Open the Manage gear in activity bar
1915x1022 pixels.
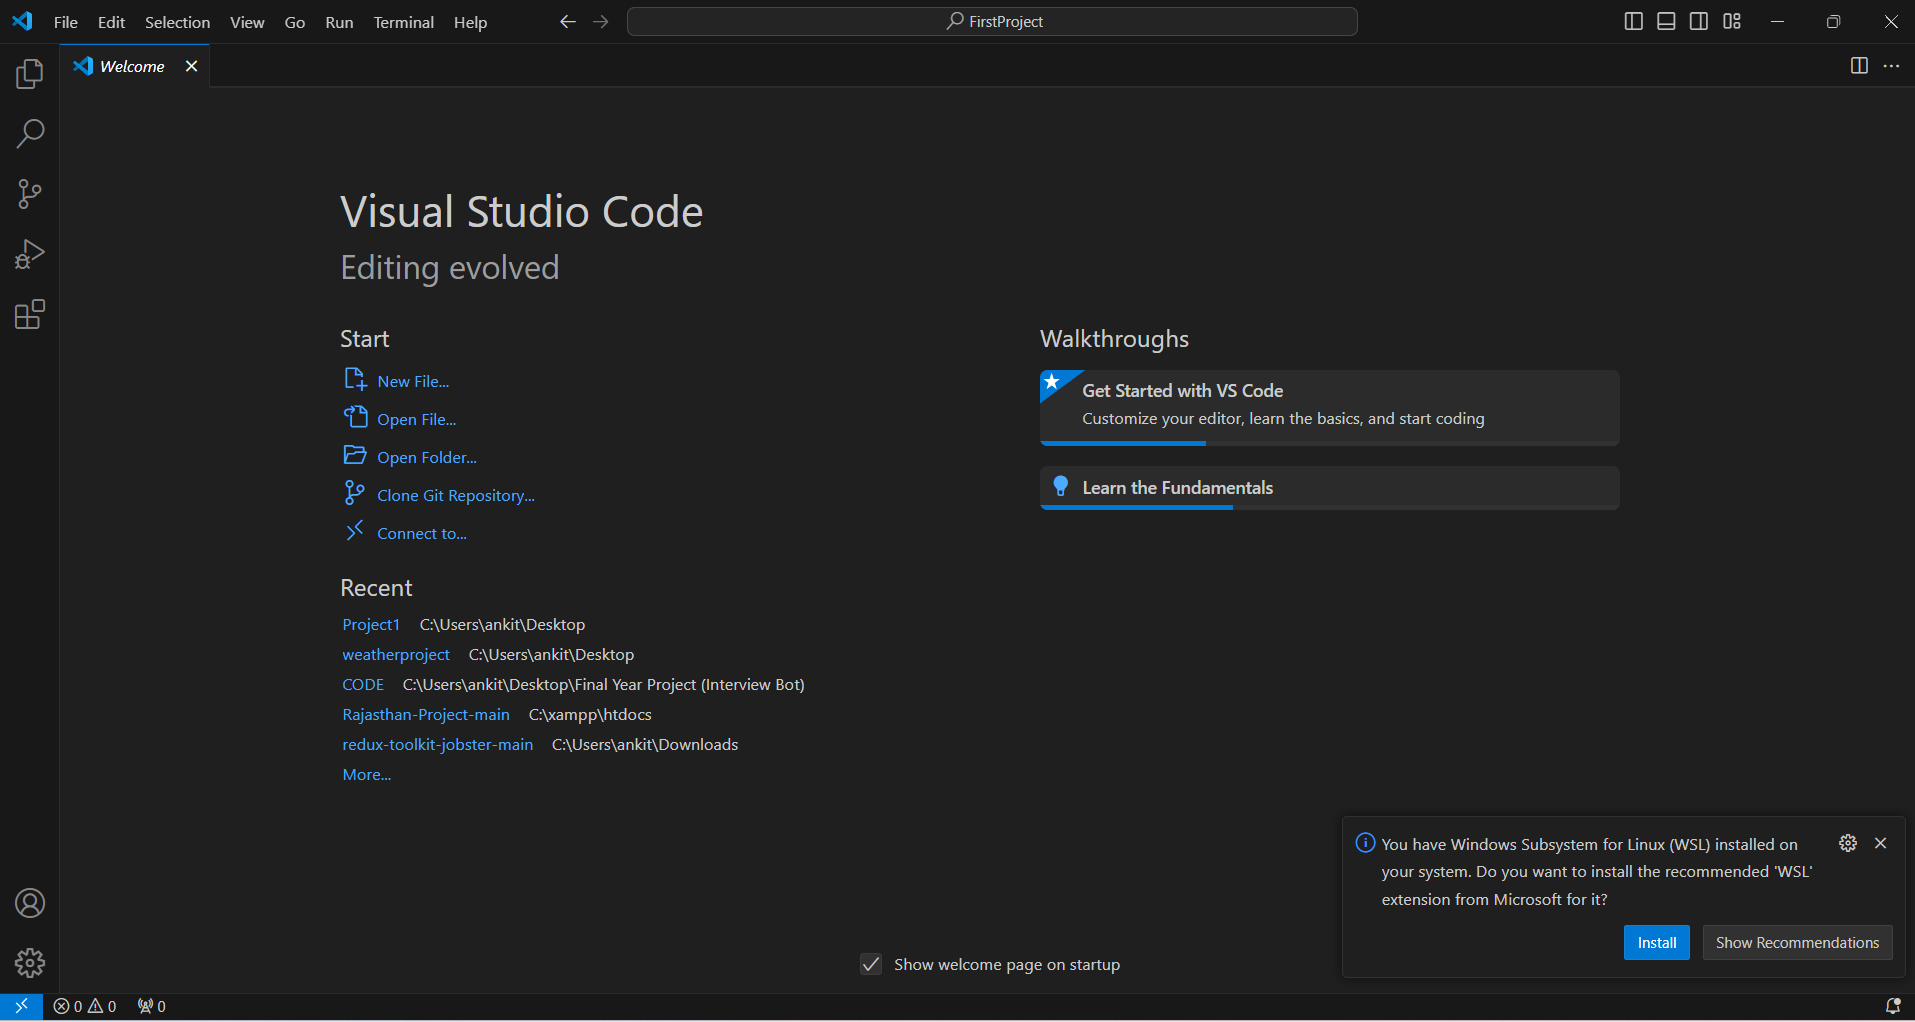[30, 964]
